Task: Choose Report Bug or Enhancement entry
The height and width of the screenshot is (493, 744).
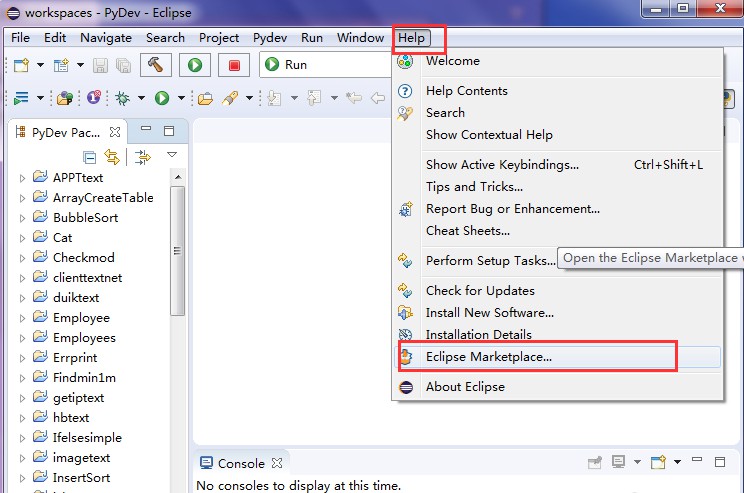Action: (558, 209)
